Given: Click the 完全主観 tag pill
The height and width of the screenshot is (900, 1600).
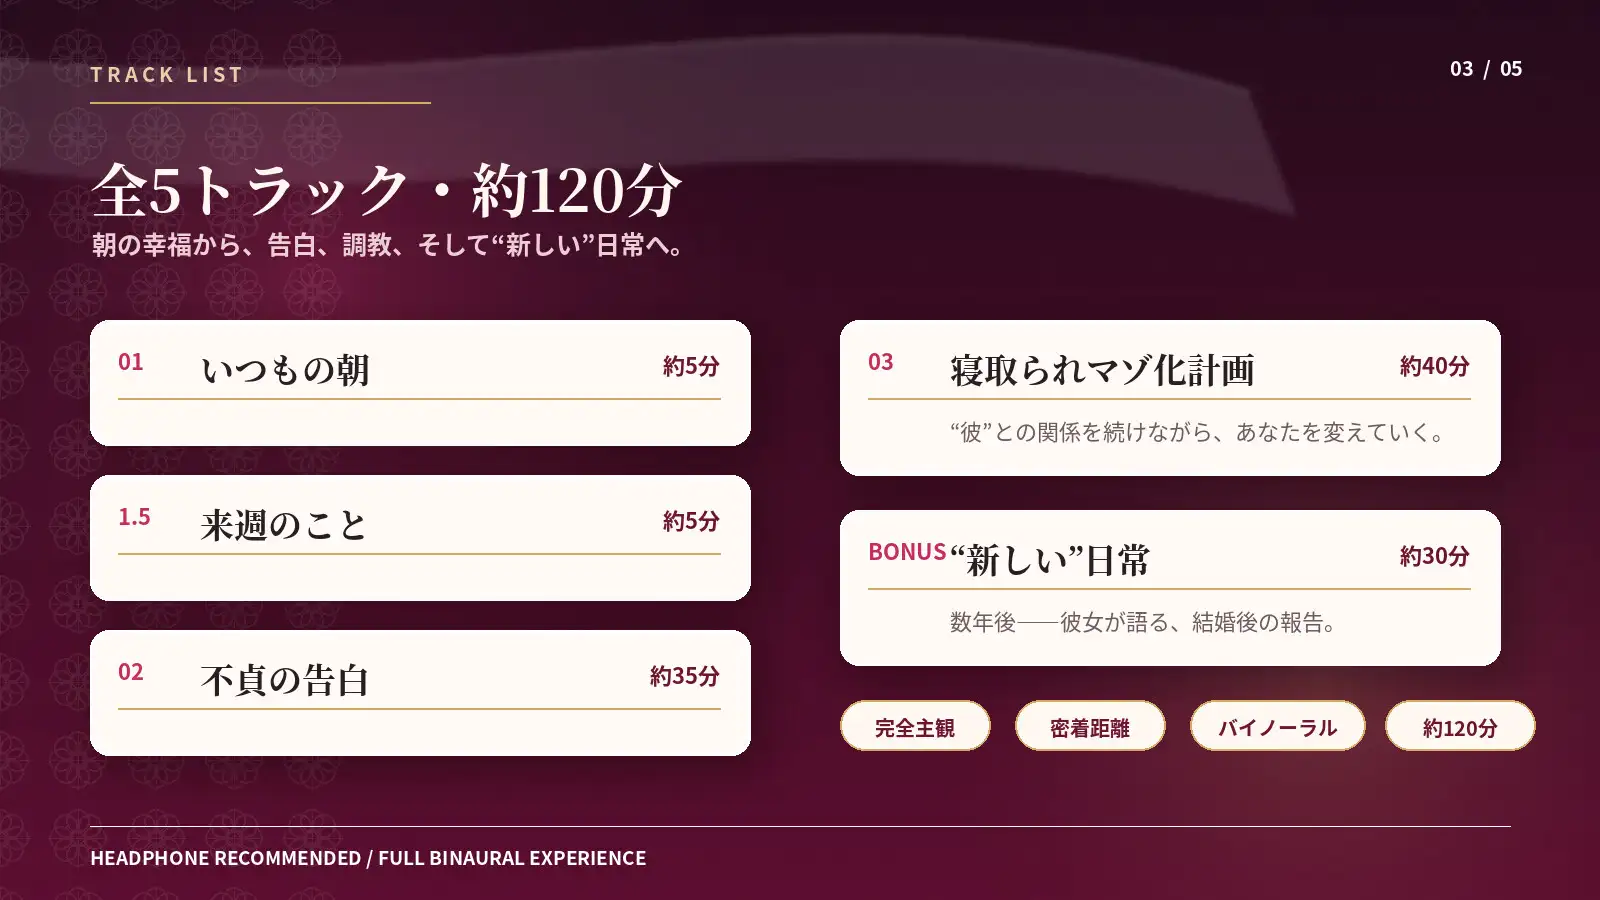Looking at the screenshot, I should coord(915,726).
